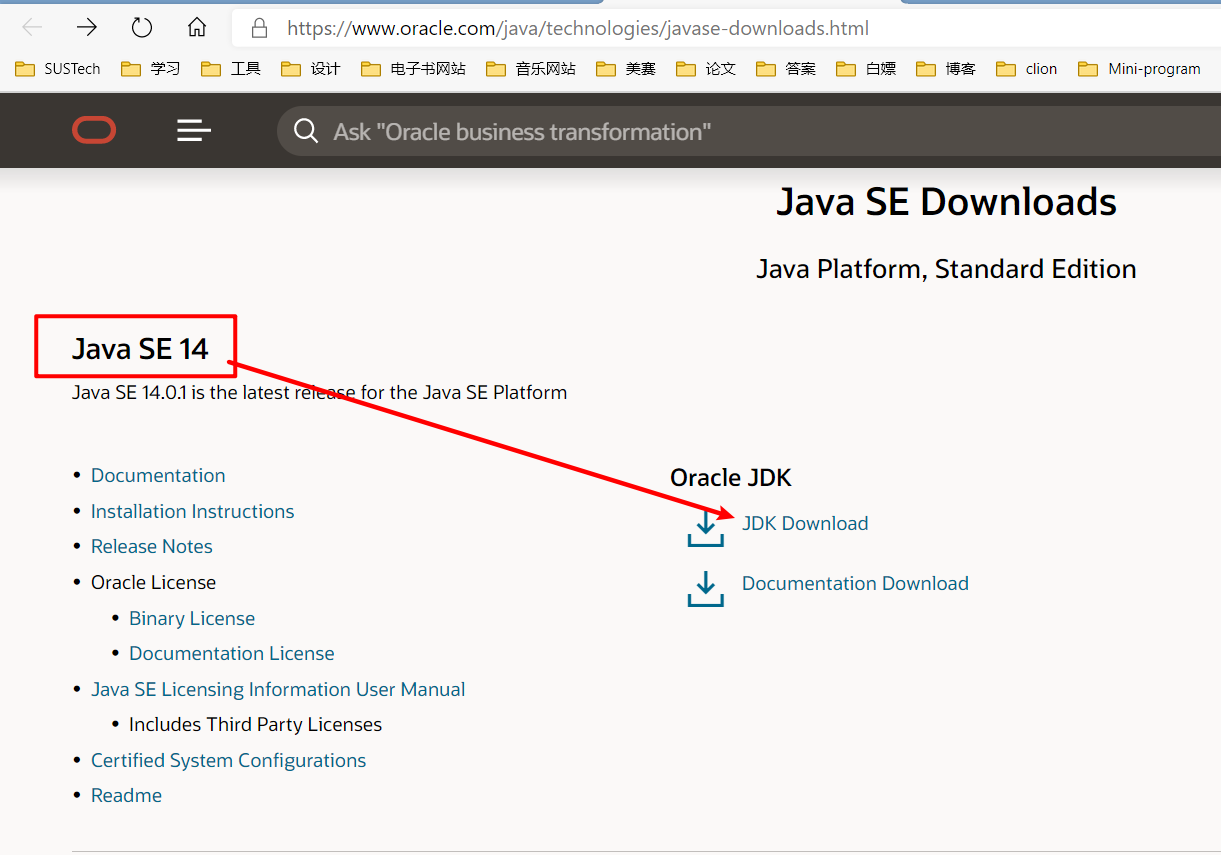Image resolution: width=1221 pixels, height=855 pixels.
Task: Go to the browser home page icon
Action: click(x=197, y=27)
